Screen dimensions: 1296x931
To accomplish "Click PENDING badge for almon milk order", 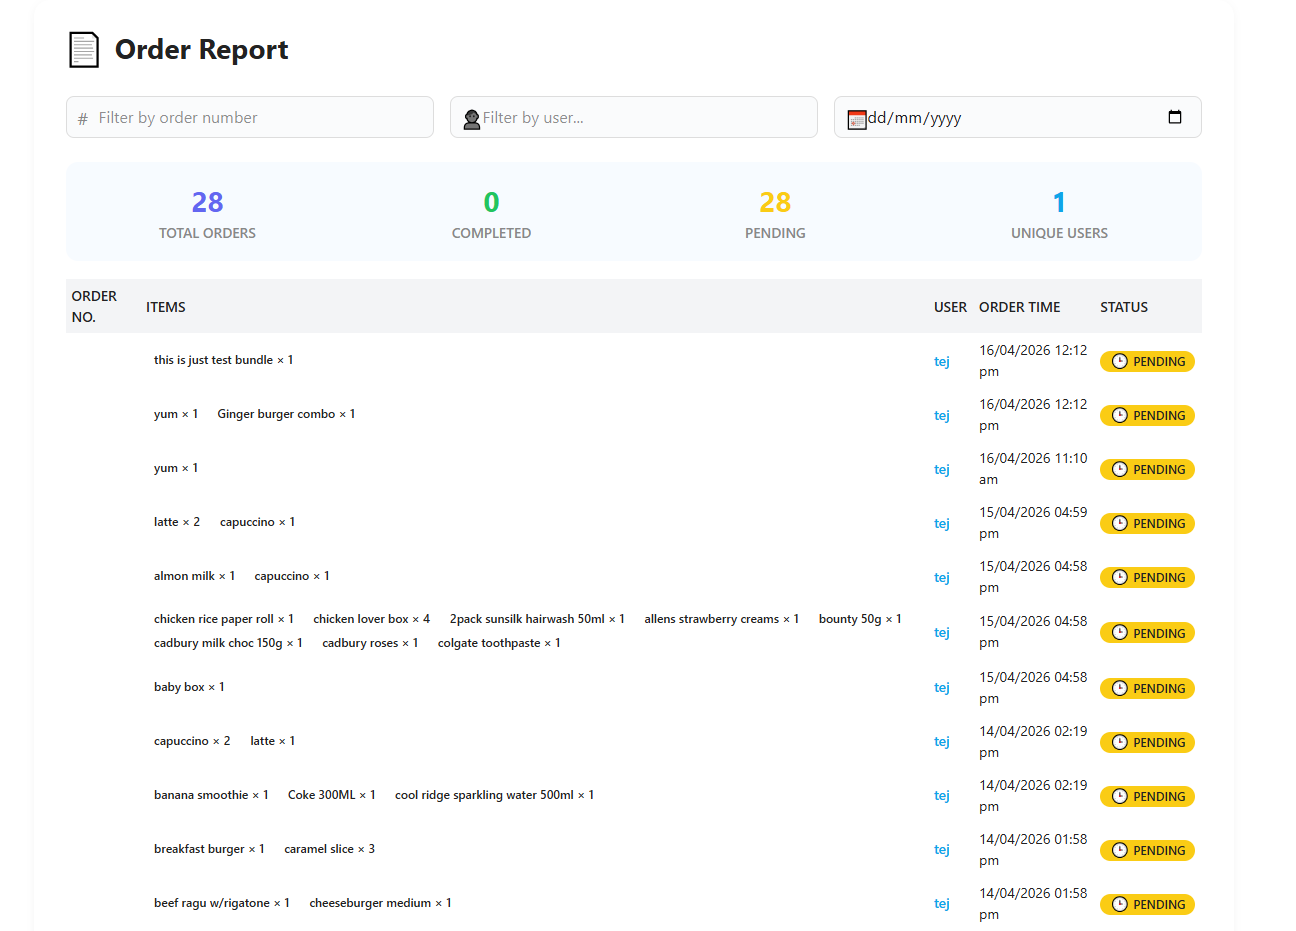I will [1147, 577].
